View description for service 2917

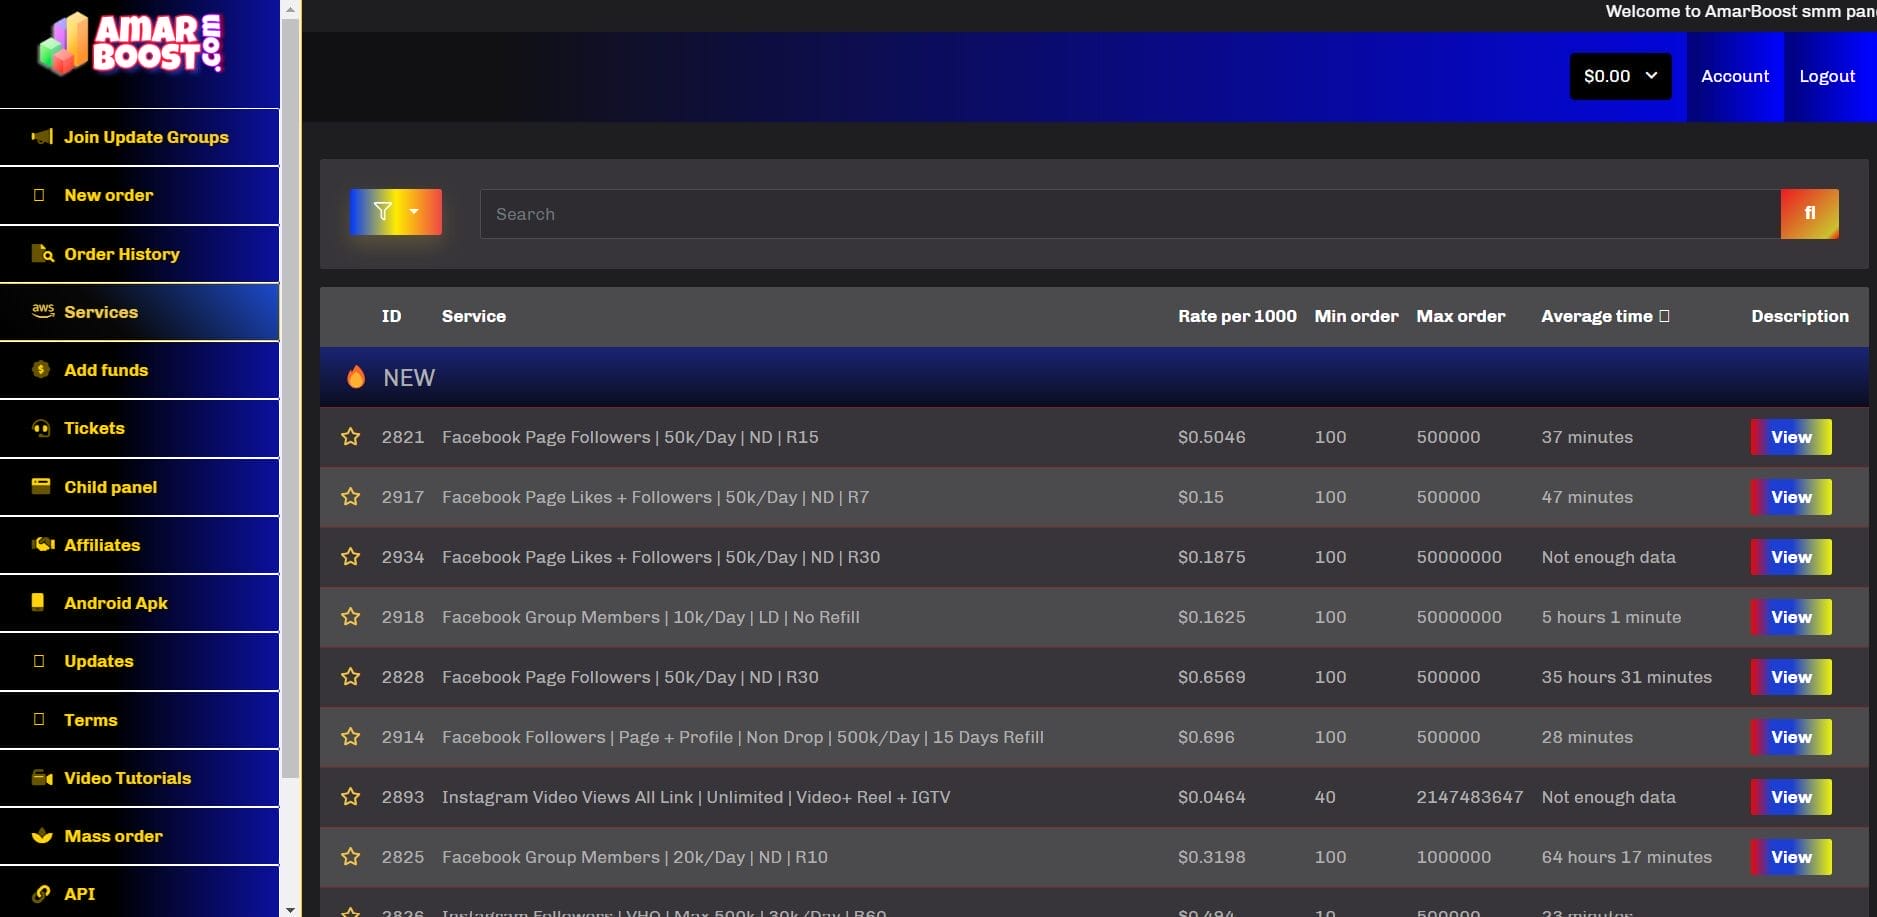point(1790,497)
